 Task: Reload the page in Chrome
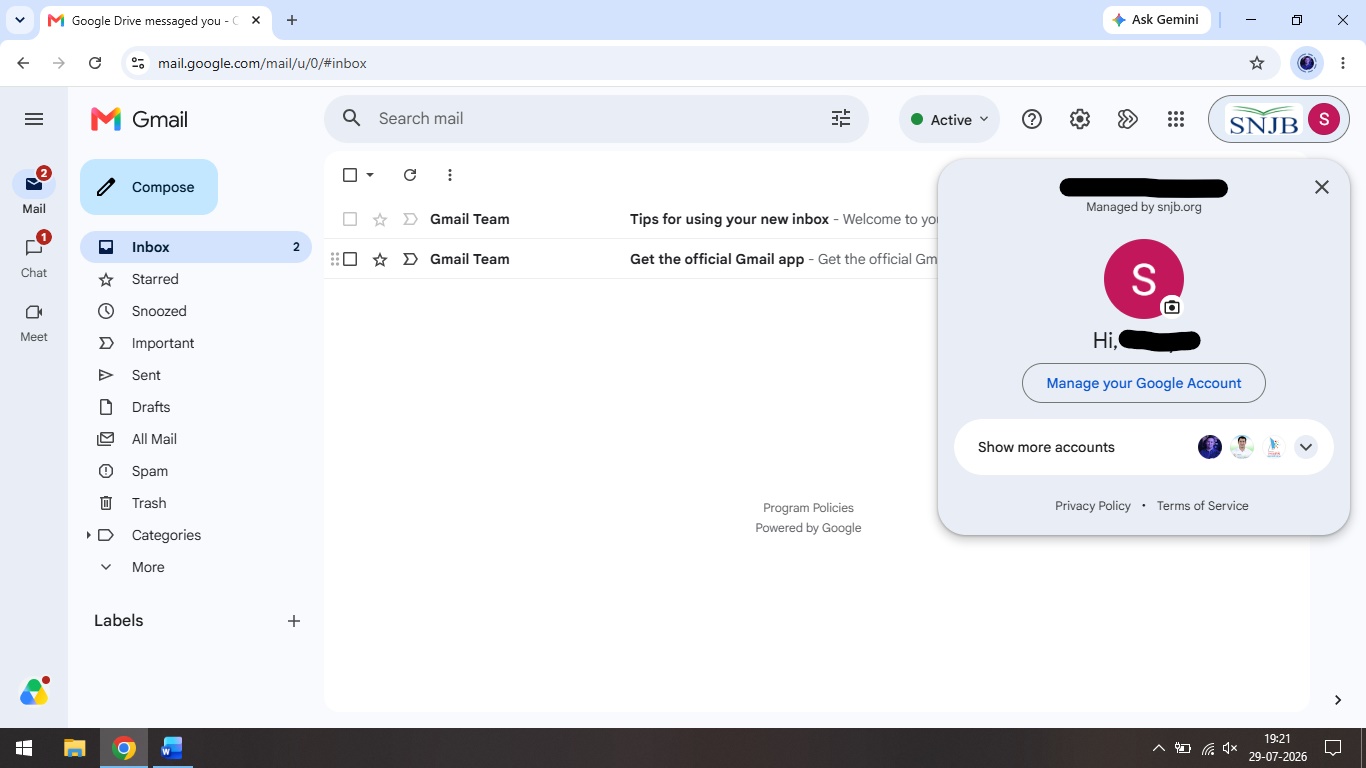[95, 63]
